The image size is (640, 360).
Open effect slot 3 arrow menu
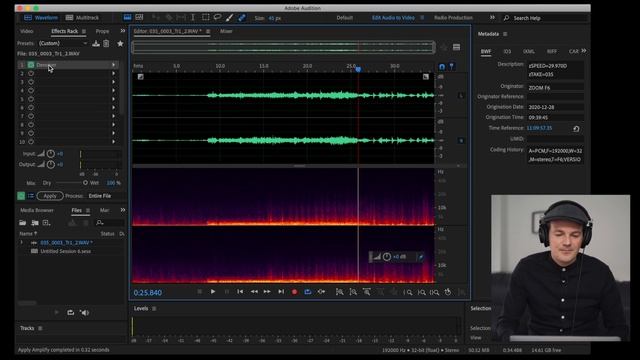[113, 82]
